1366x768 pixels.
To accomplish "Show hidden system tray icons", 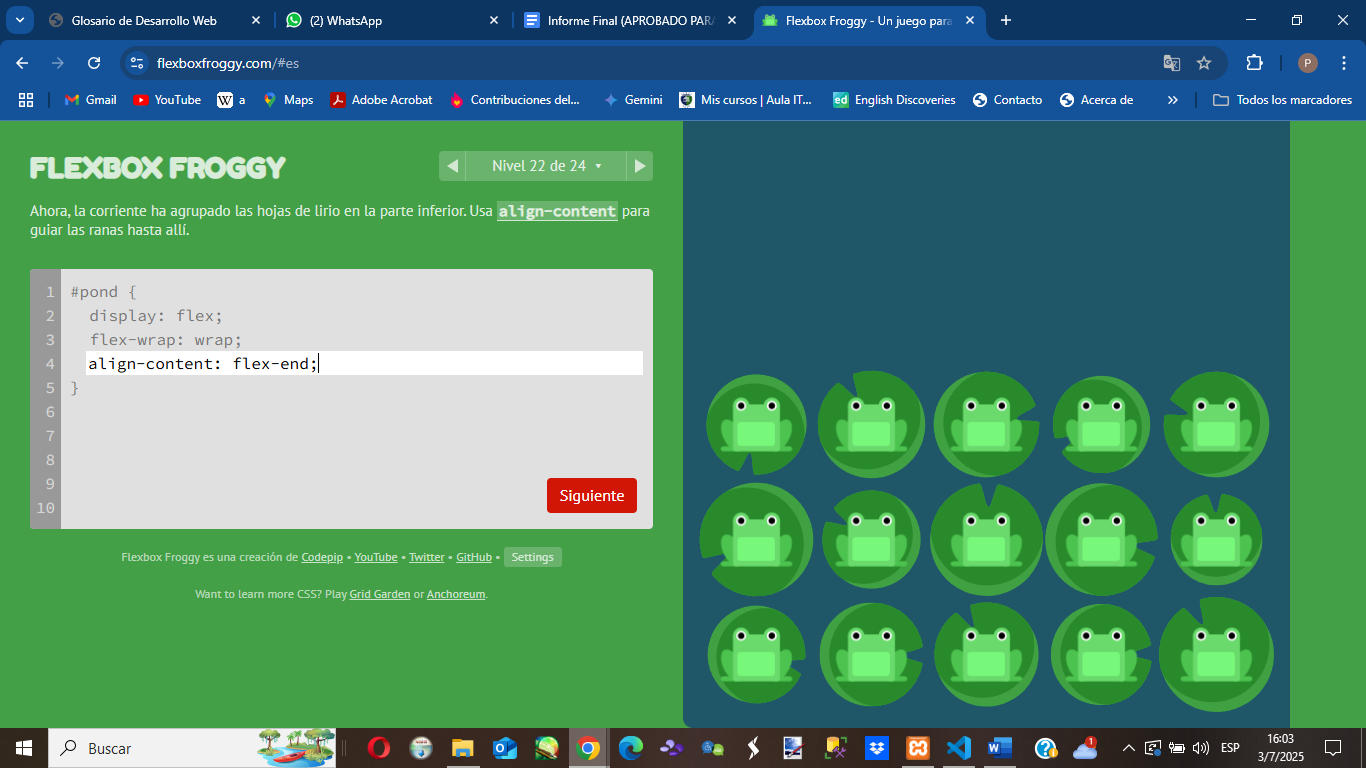I will (x=1129, y=748).
